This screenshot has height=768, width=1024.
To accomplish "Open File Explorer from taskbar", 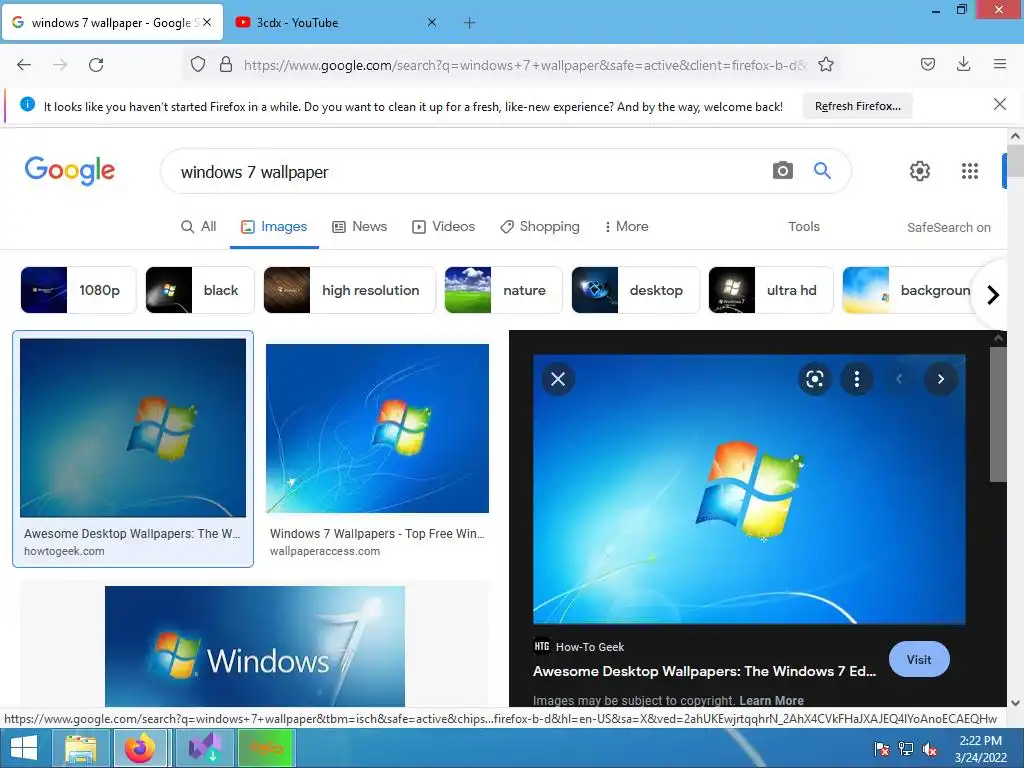I will 80,748.
